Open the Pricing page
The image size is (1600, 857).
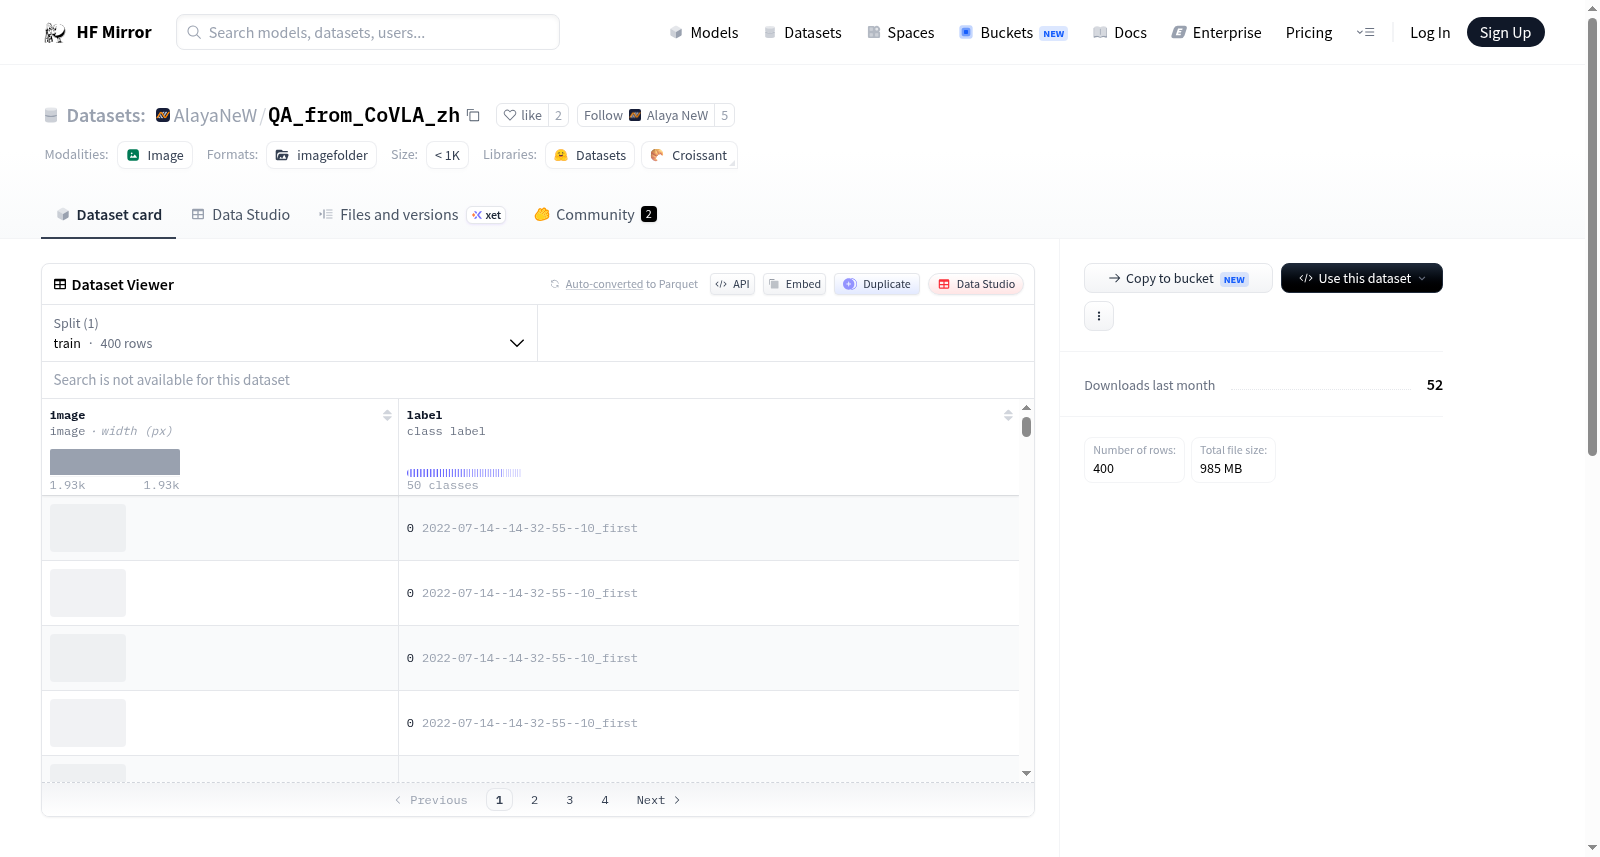pyautogui.click(x=1309, y=33)
